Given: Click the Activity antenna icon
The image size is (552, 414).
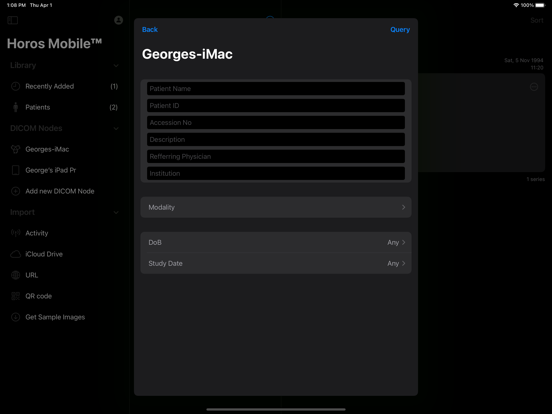Looking at the screenshot, I should [x=15, y=233].
